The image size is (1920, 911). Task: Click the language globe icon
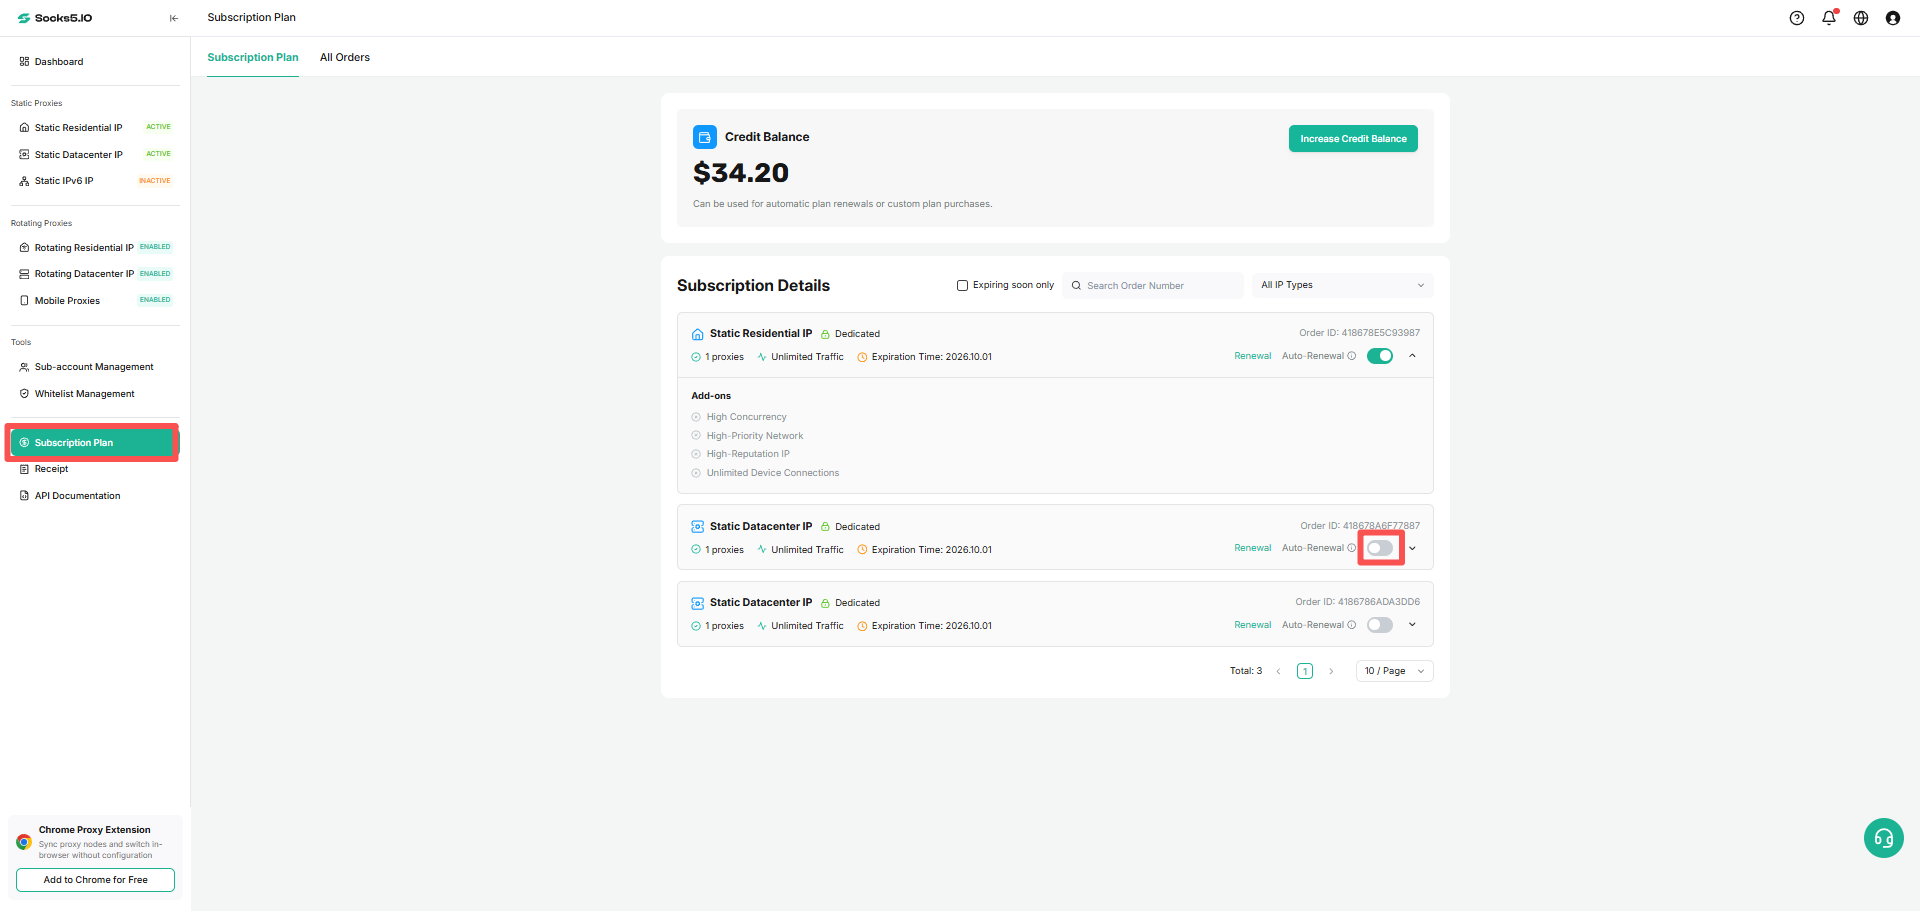click(x=1861, y=18)
